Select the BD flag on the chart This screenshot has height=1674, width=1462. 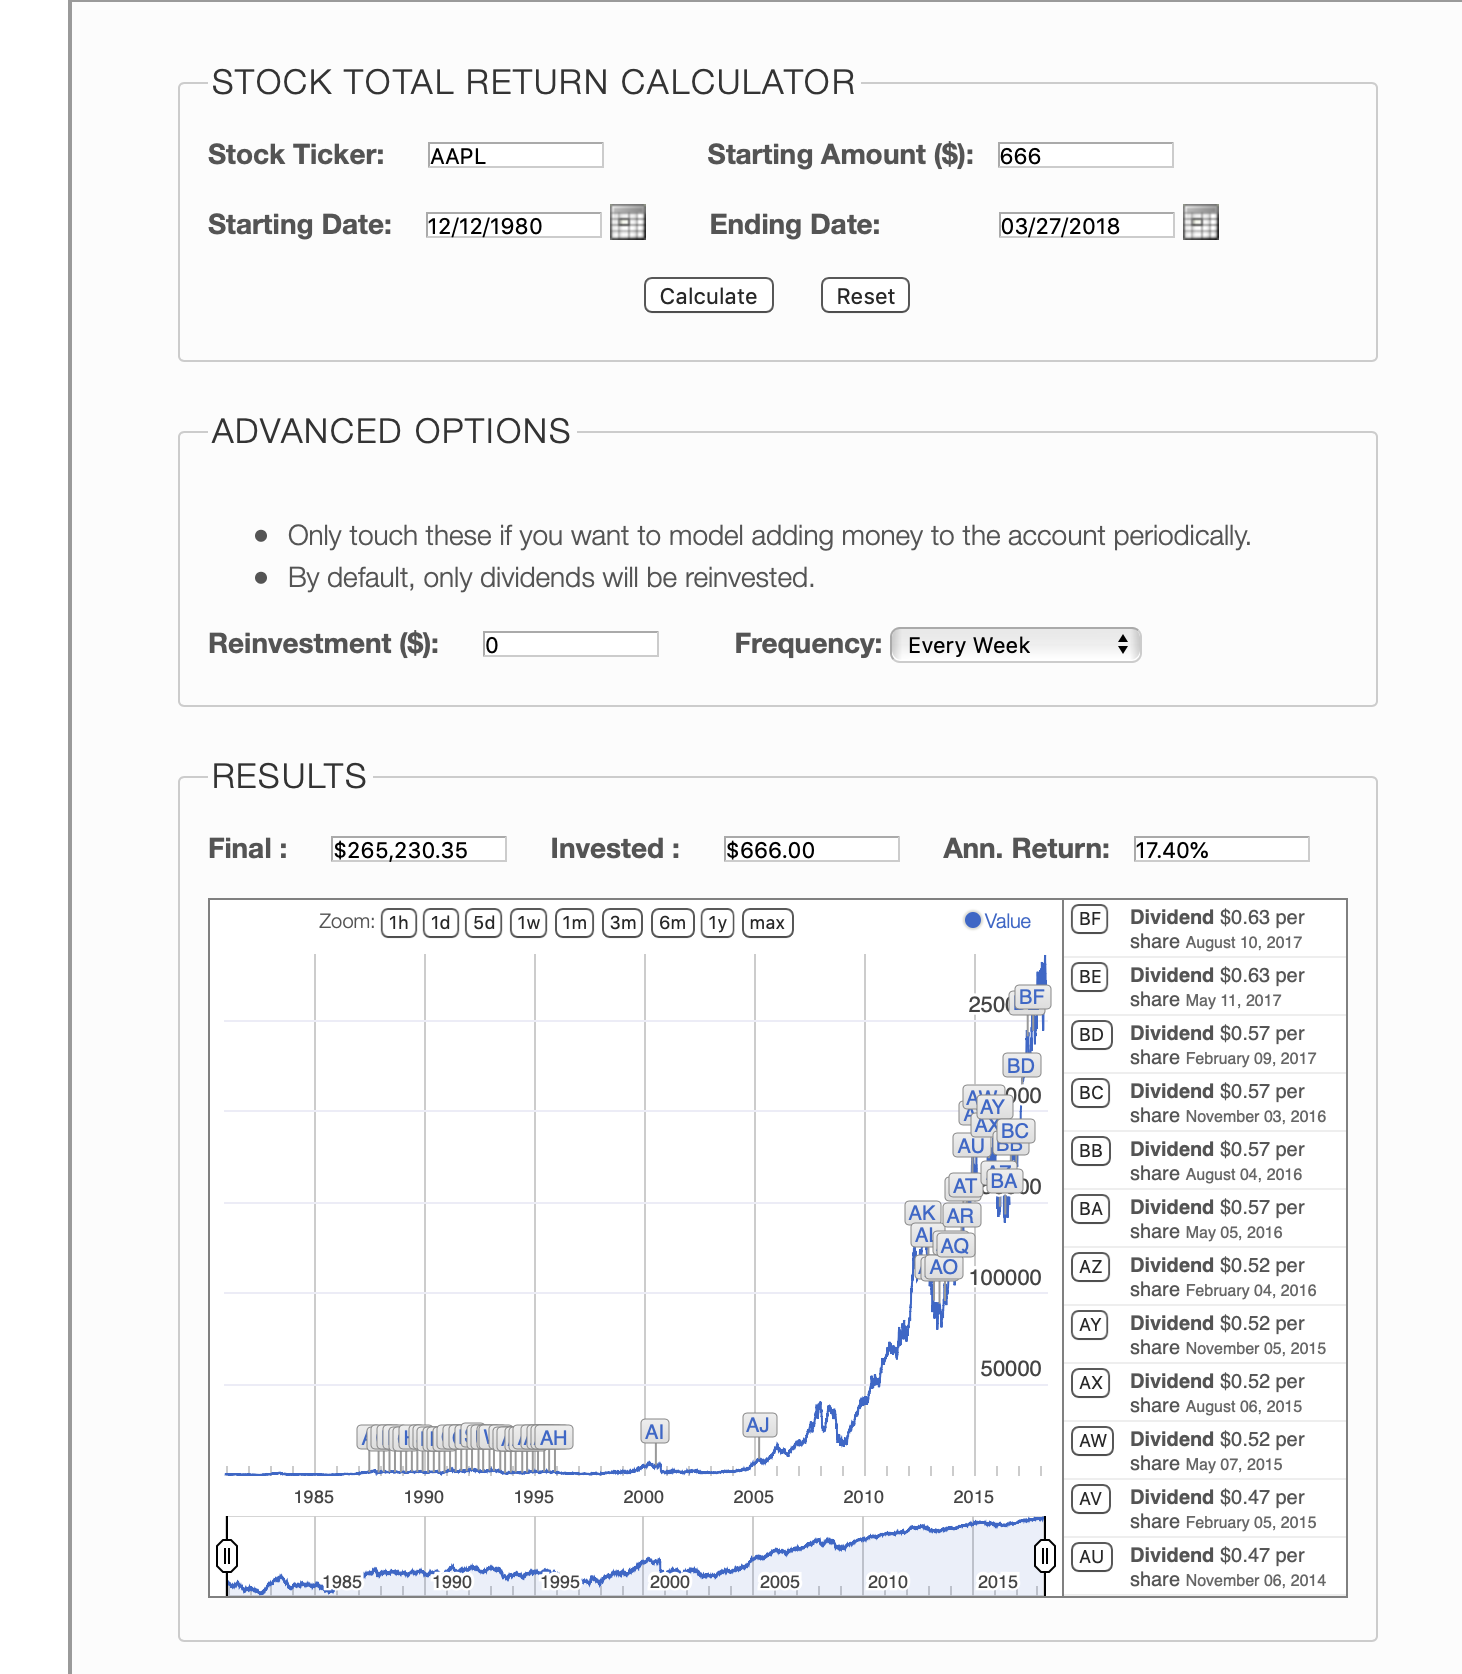coord(1021,1065)
